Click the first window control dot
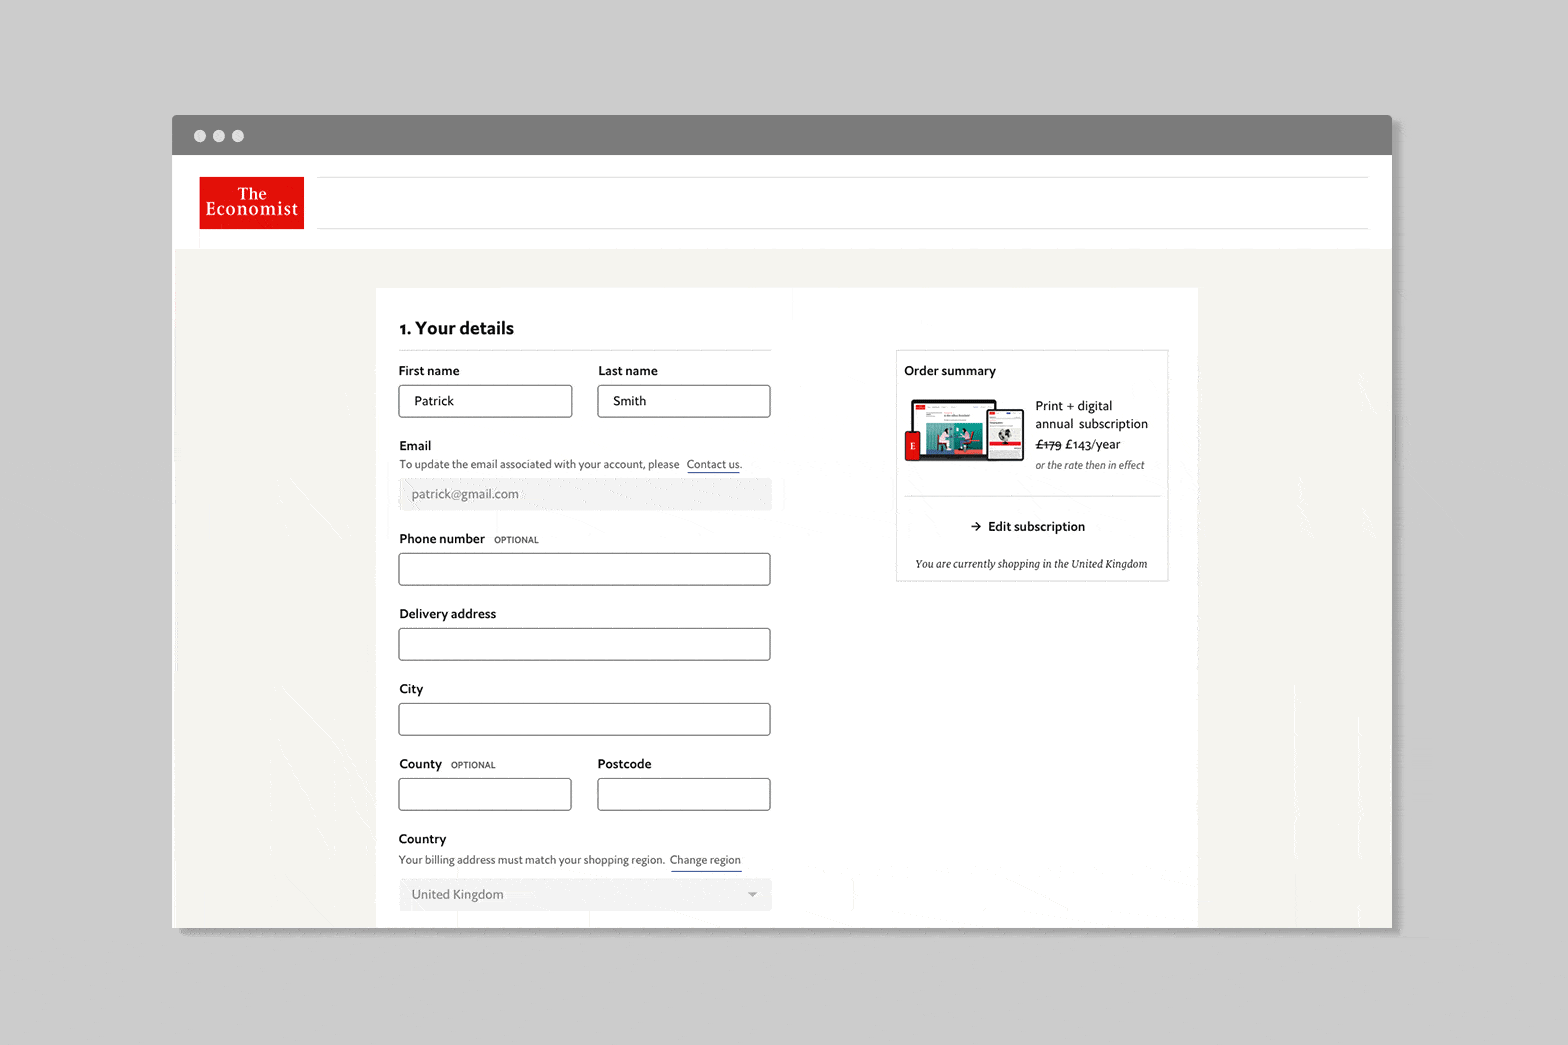Viewport: 1568px width, 1045px height. (200, 136)
